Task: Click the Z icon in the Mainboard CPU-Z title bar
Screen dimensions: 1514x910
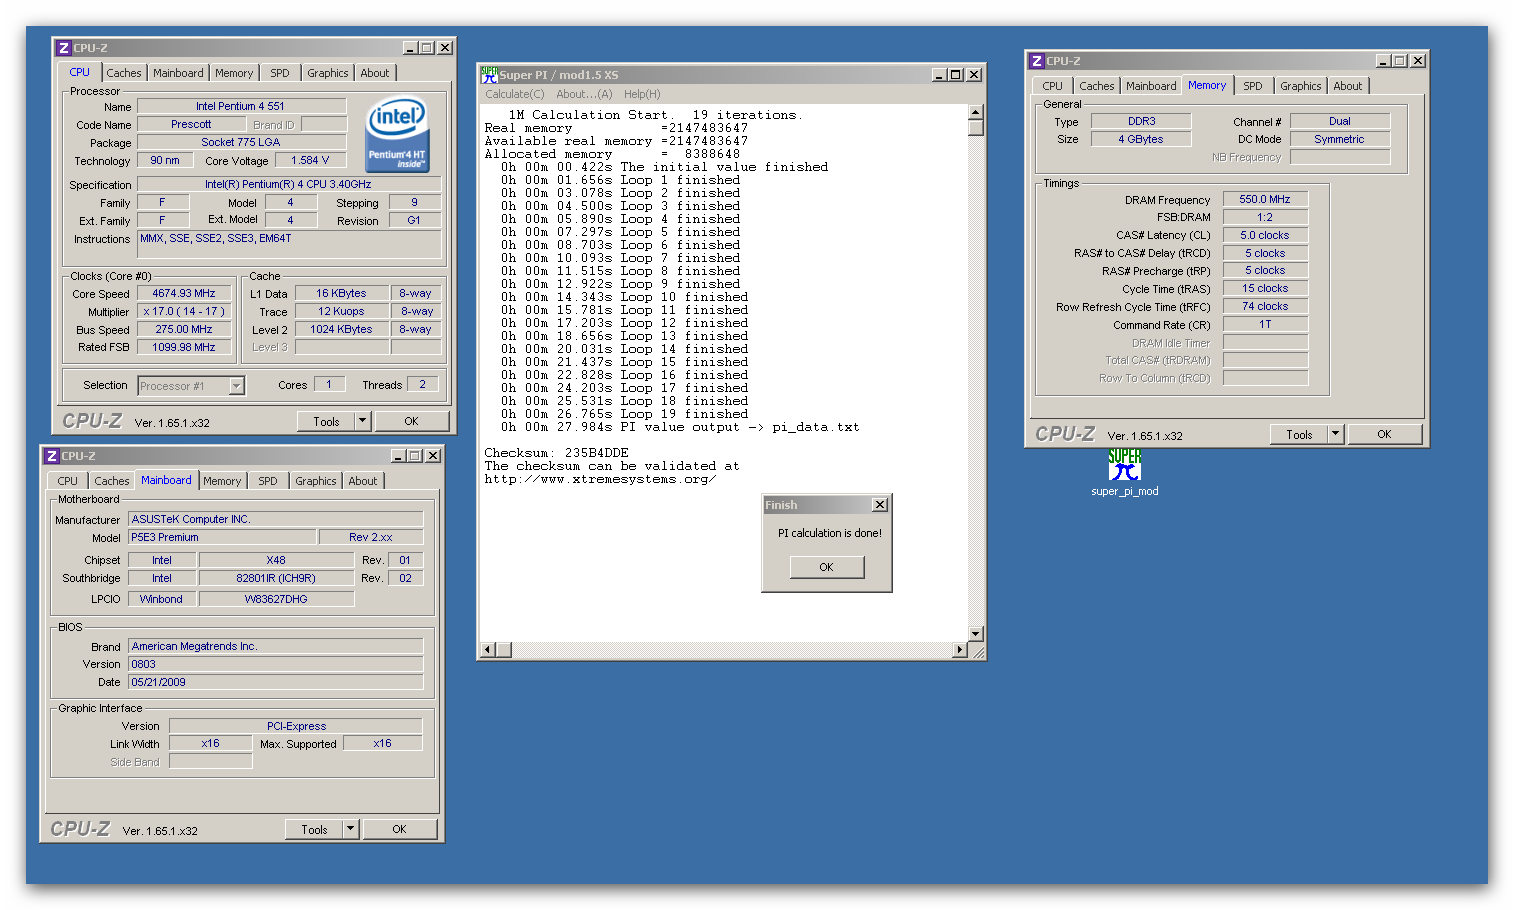Action: pos(51,456)
